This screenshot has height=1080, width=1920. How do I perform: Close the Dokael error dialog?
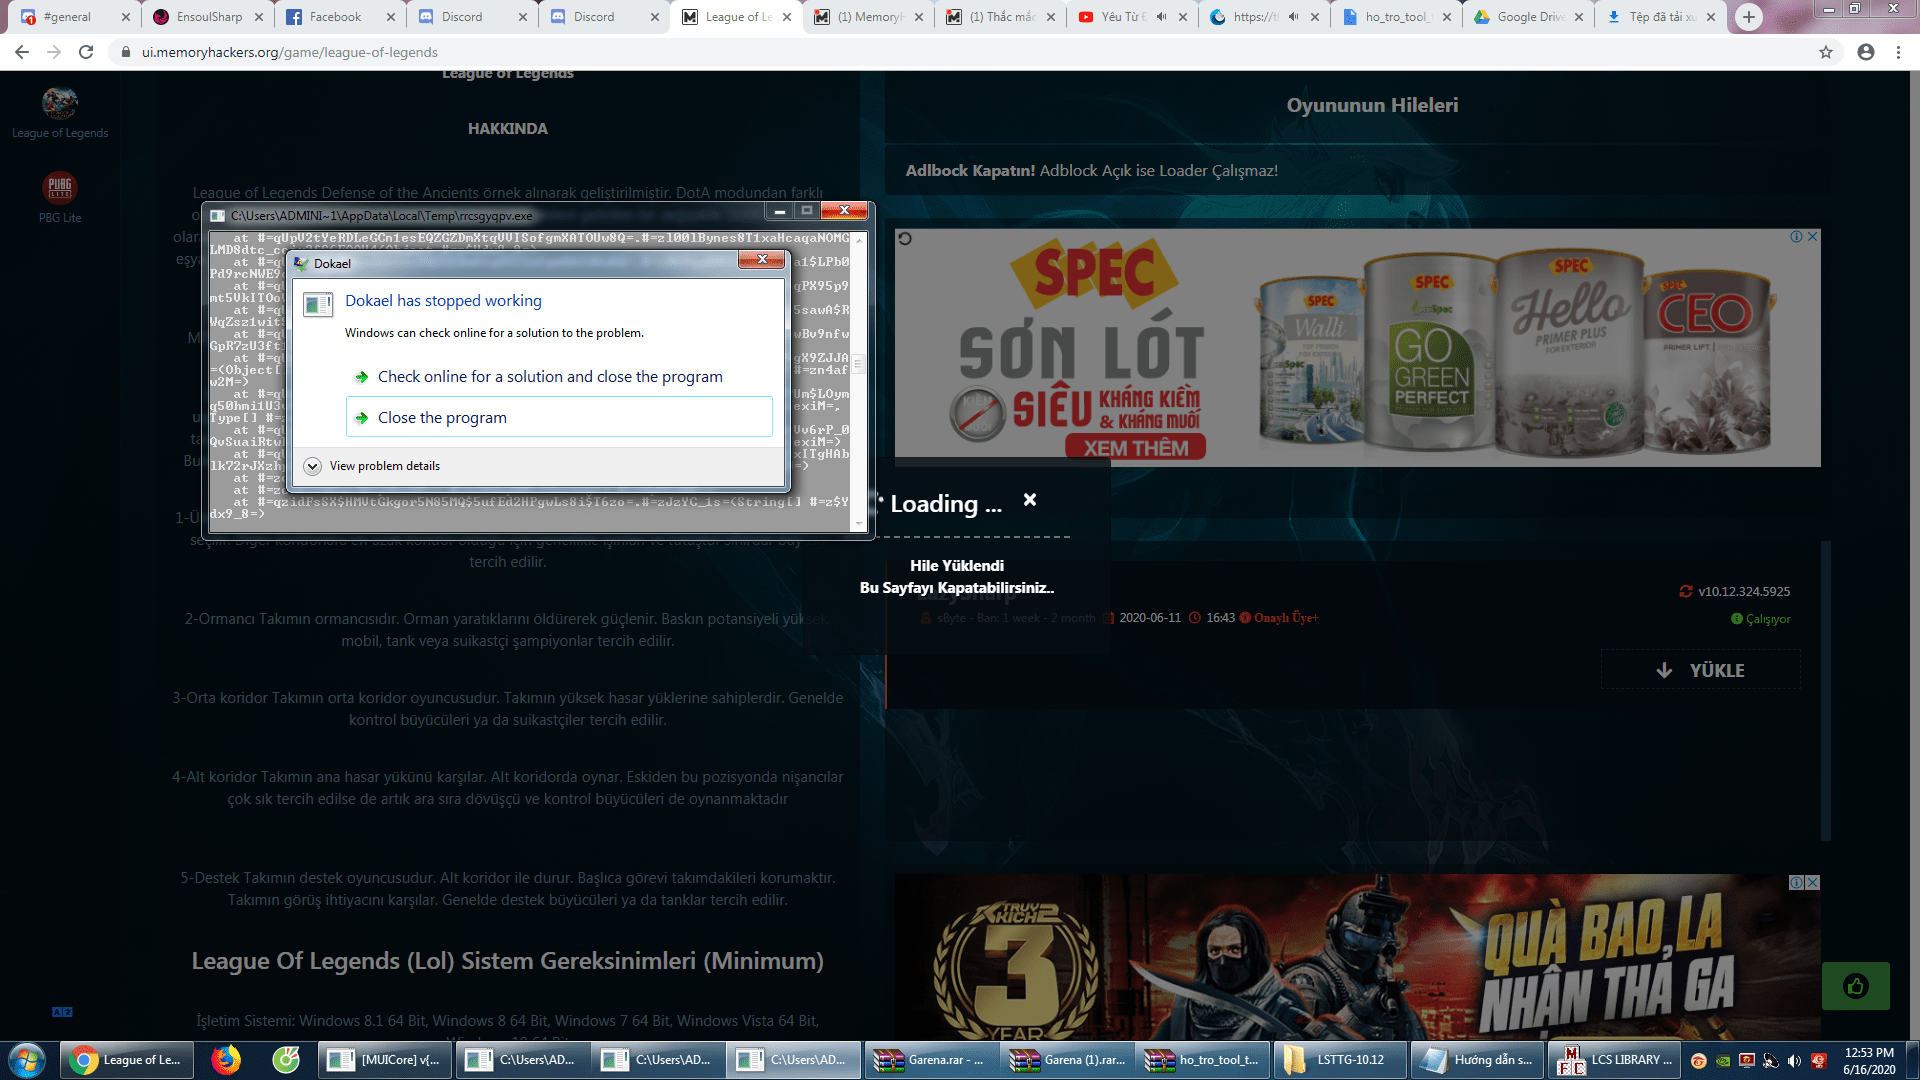tap(762, 260)
